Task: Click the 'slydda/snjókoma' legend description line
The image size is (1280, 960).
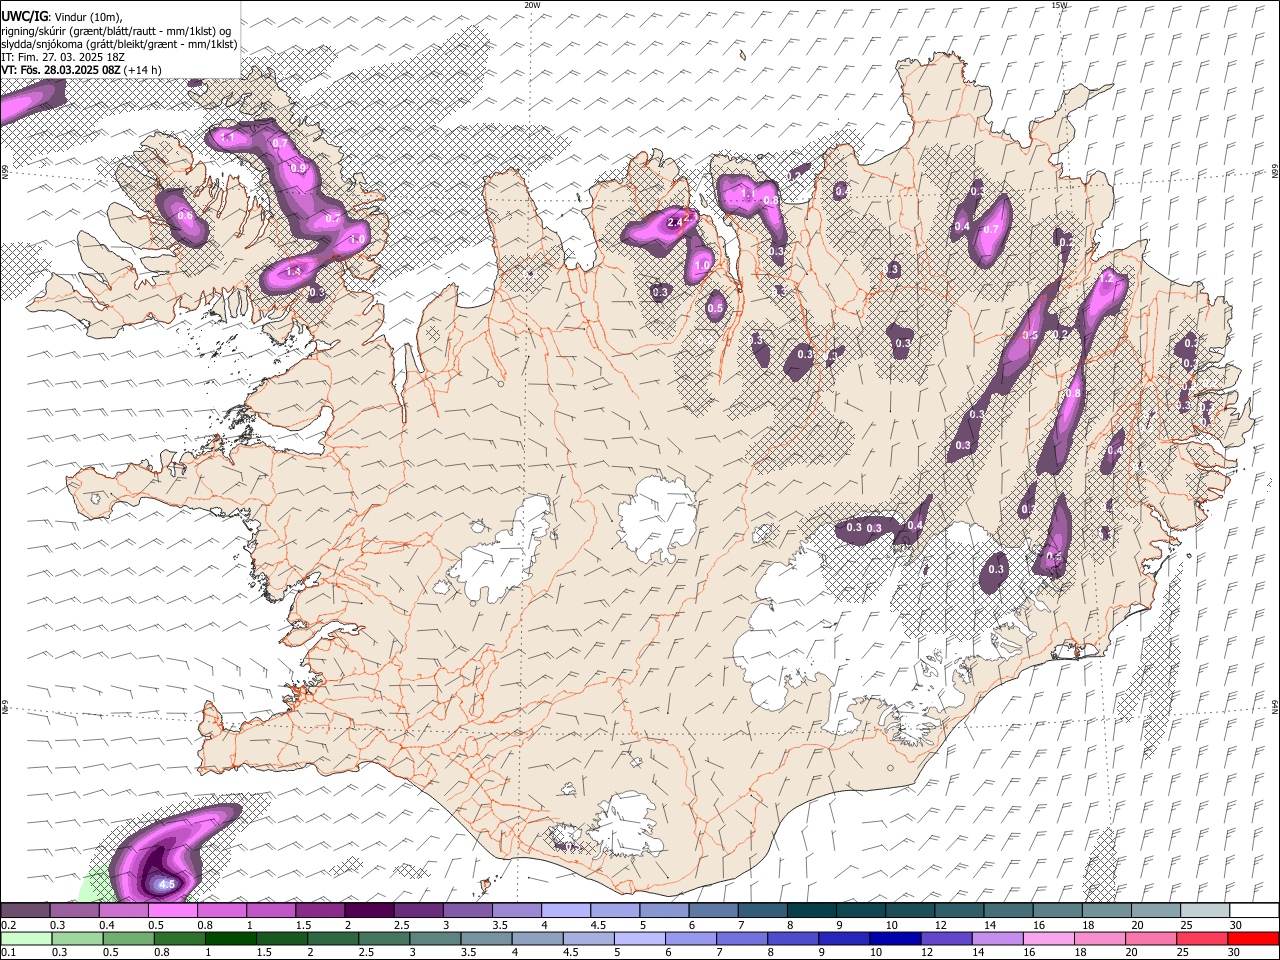Action: coord(120,44)
